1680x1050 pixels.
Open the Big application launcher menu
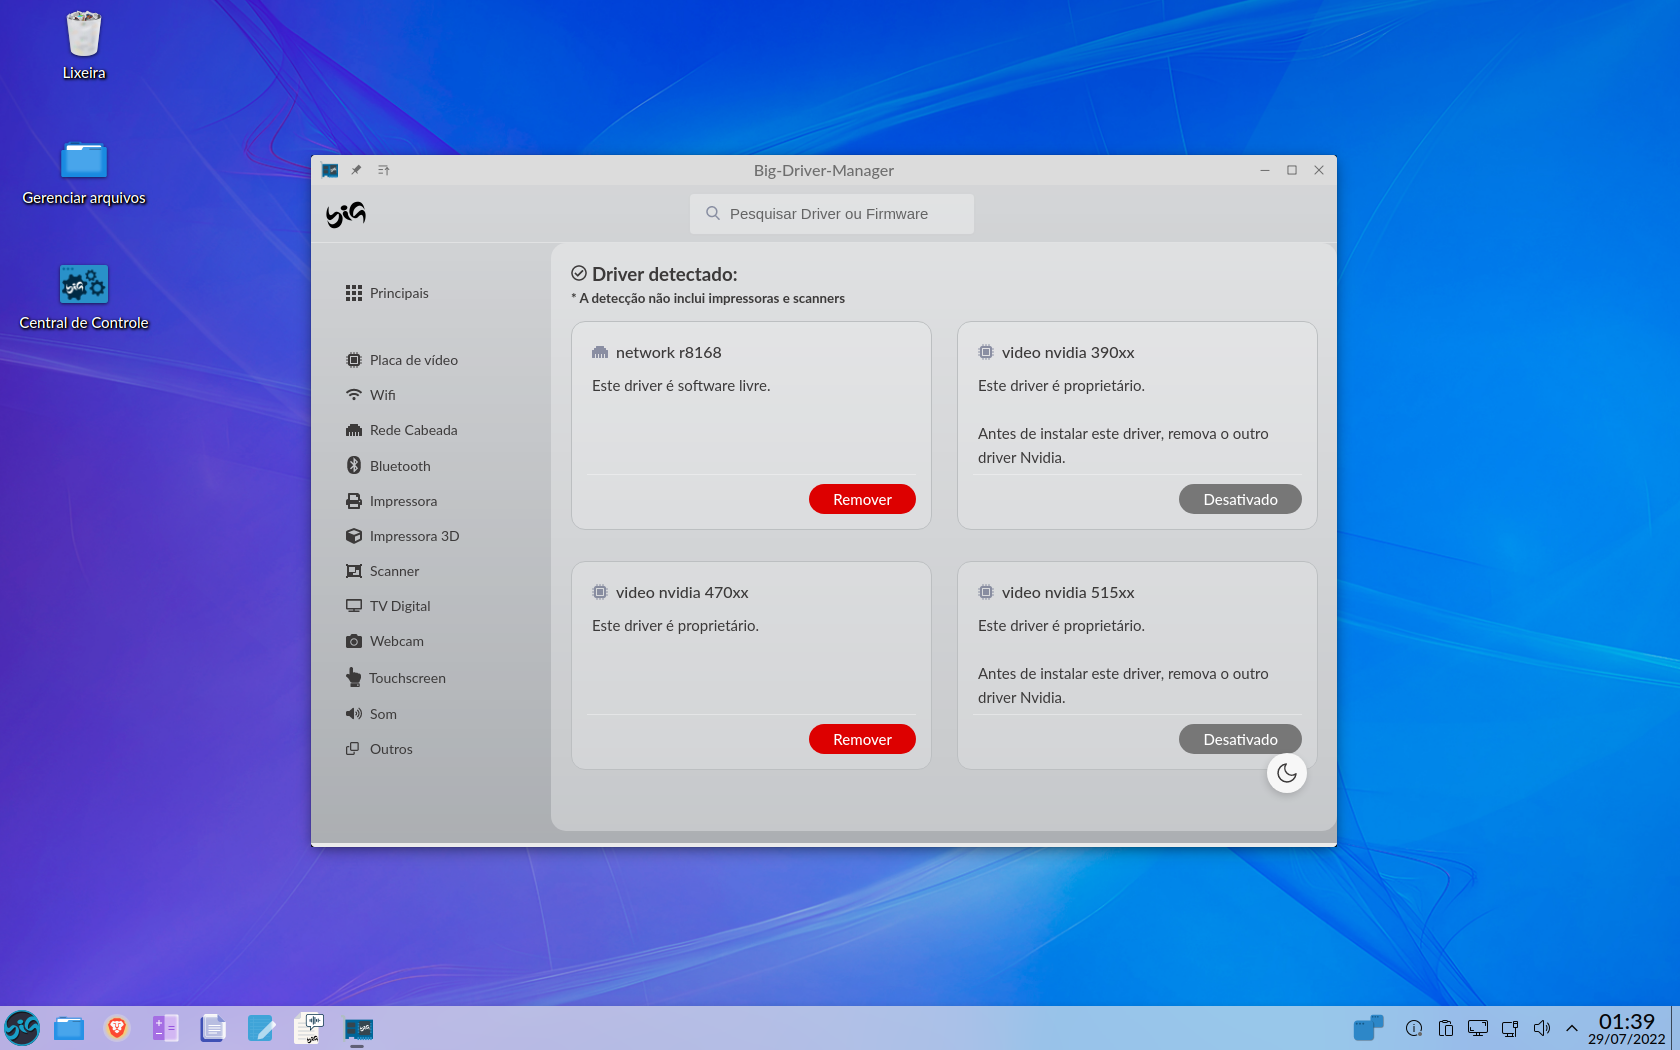point(22,1028)
